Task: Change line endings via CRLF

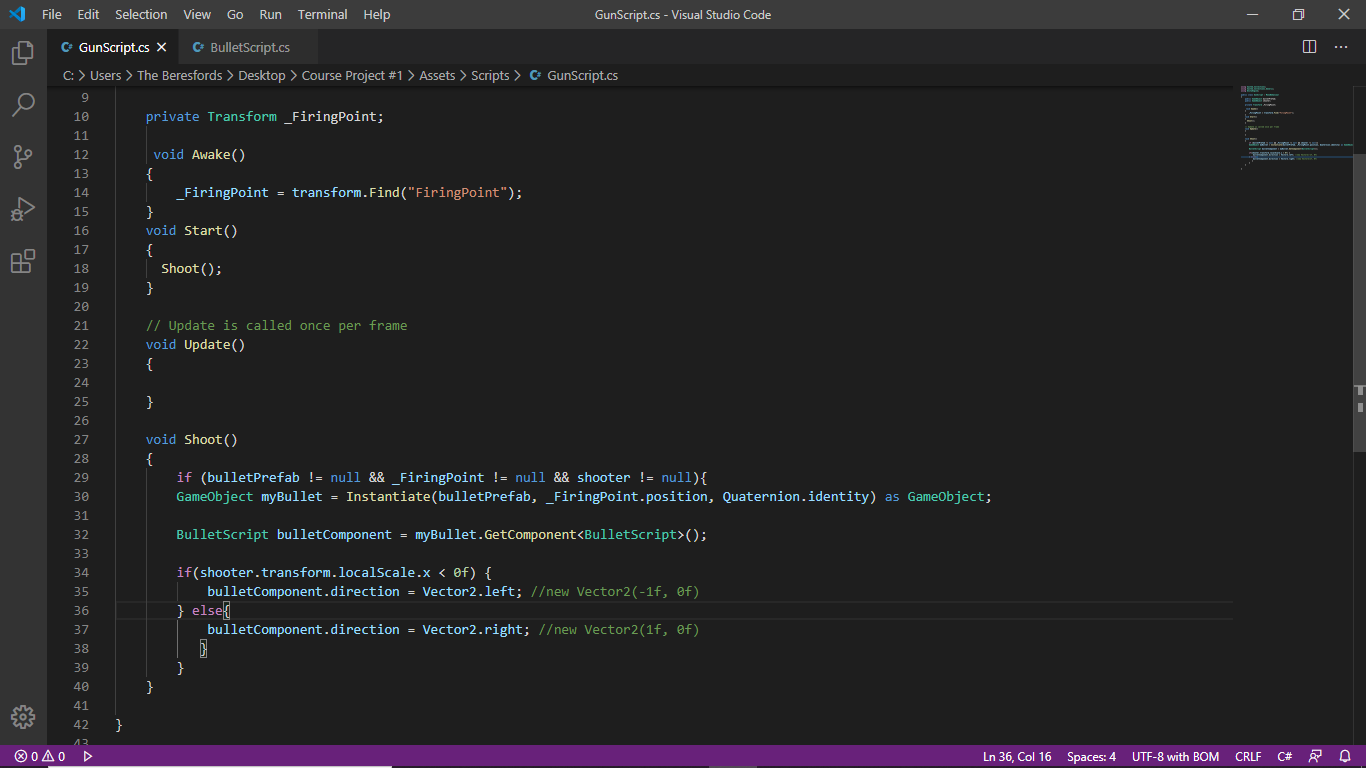Action: pos(1248,757)
